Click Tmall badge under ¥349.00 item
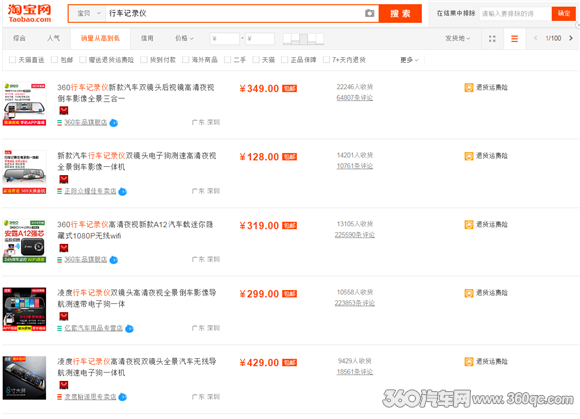The width and height of the screenshot is (580, 419). [x=64, y=110]
